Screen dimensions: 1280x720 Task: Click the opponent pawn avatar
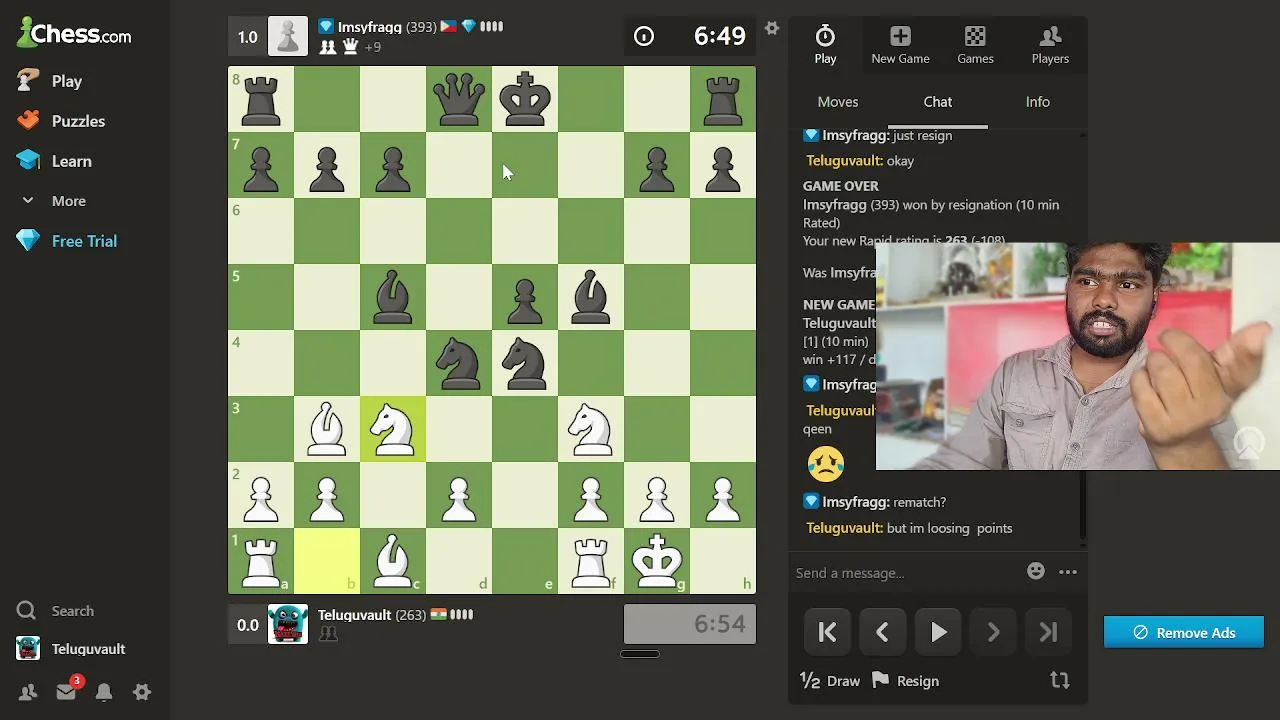tap(288, 37)
